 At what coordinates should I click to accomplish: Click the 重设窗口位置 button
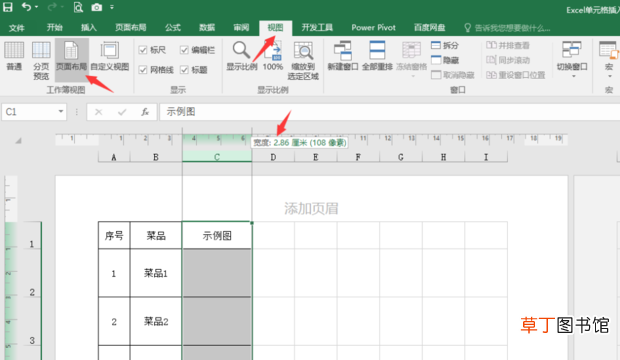click(516, 75)
